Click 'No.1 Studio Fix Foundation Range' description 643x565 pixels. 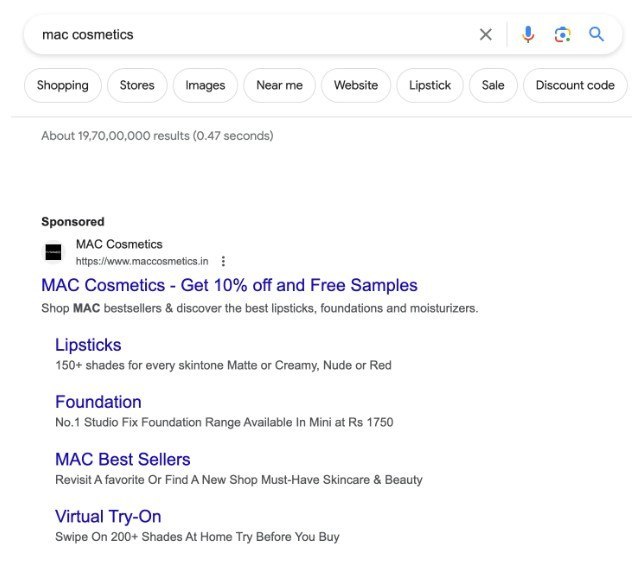click(x=224, y=422)
